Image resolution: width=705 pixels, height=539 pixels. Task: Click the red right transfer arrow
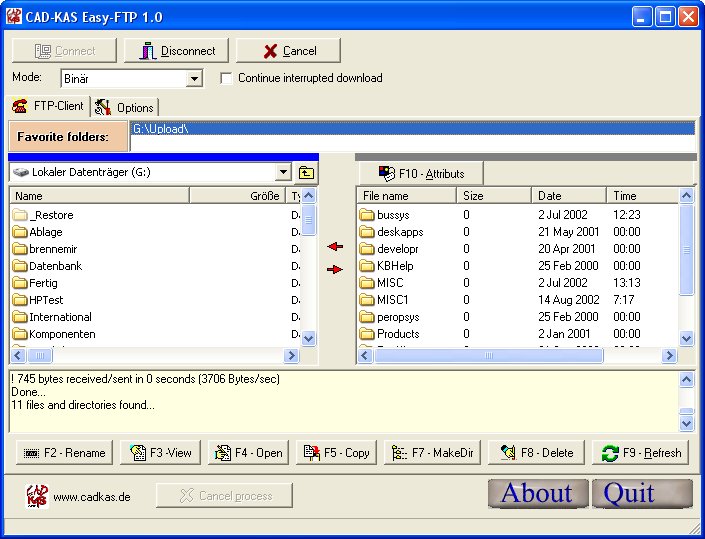tap(335, 269)
